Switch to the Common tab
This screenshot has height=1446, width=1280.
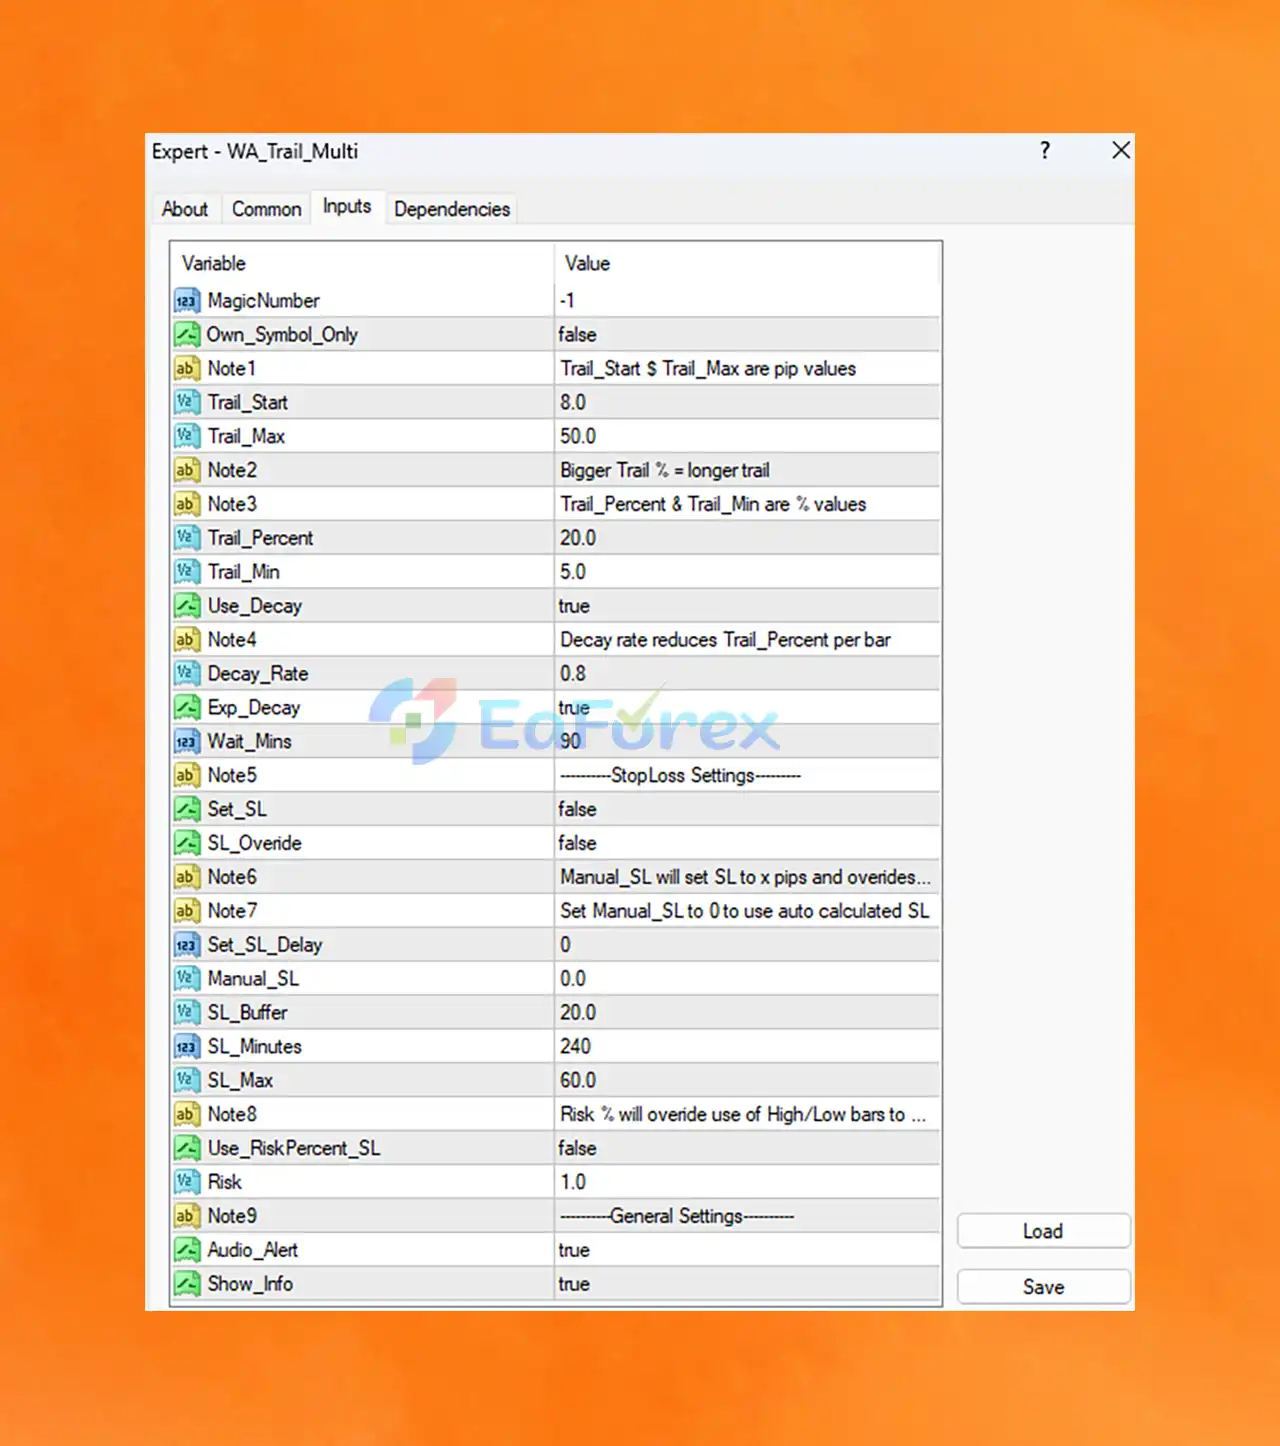(267, 209)
